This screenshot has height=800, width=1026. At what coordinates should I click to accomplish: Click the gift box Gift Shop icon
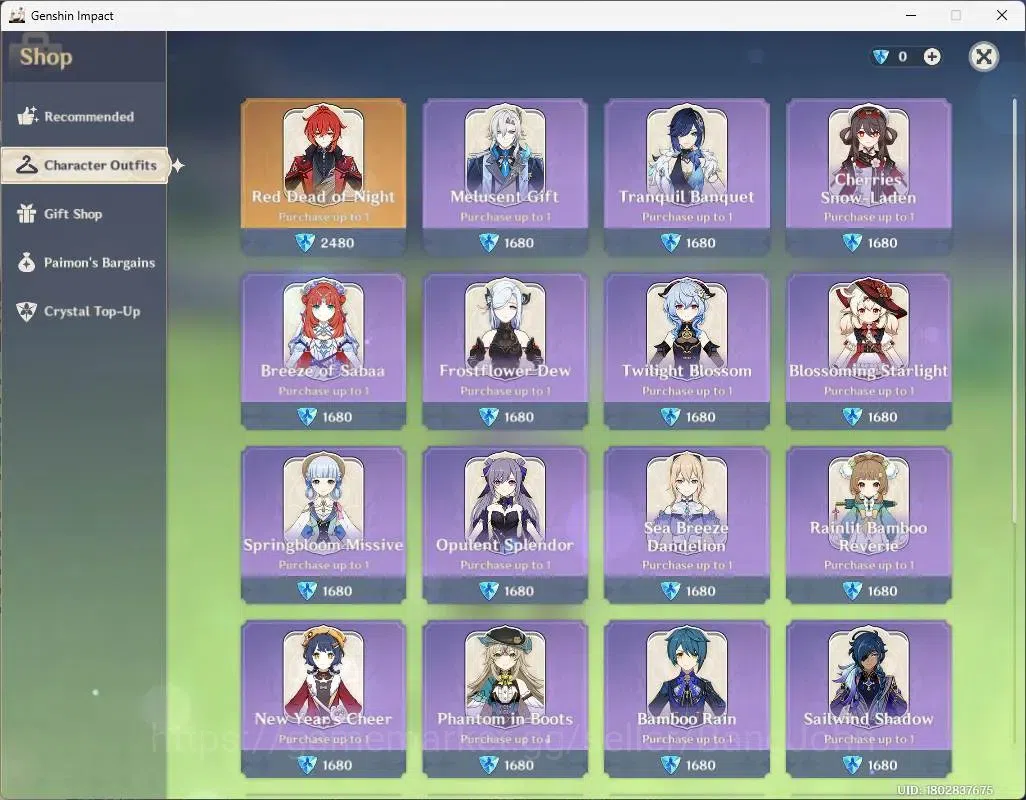coord(26,213)
